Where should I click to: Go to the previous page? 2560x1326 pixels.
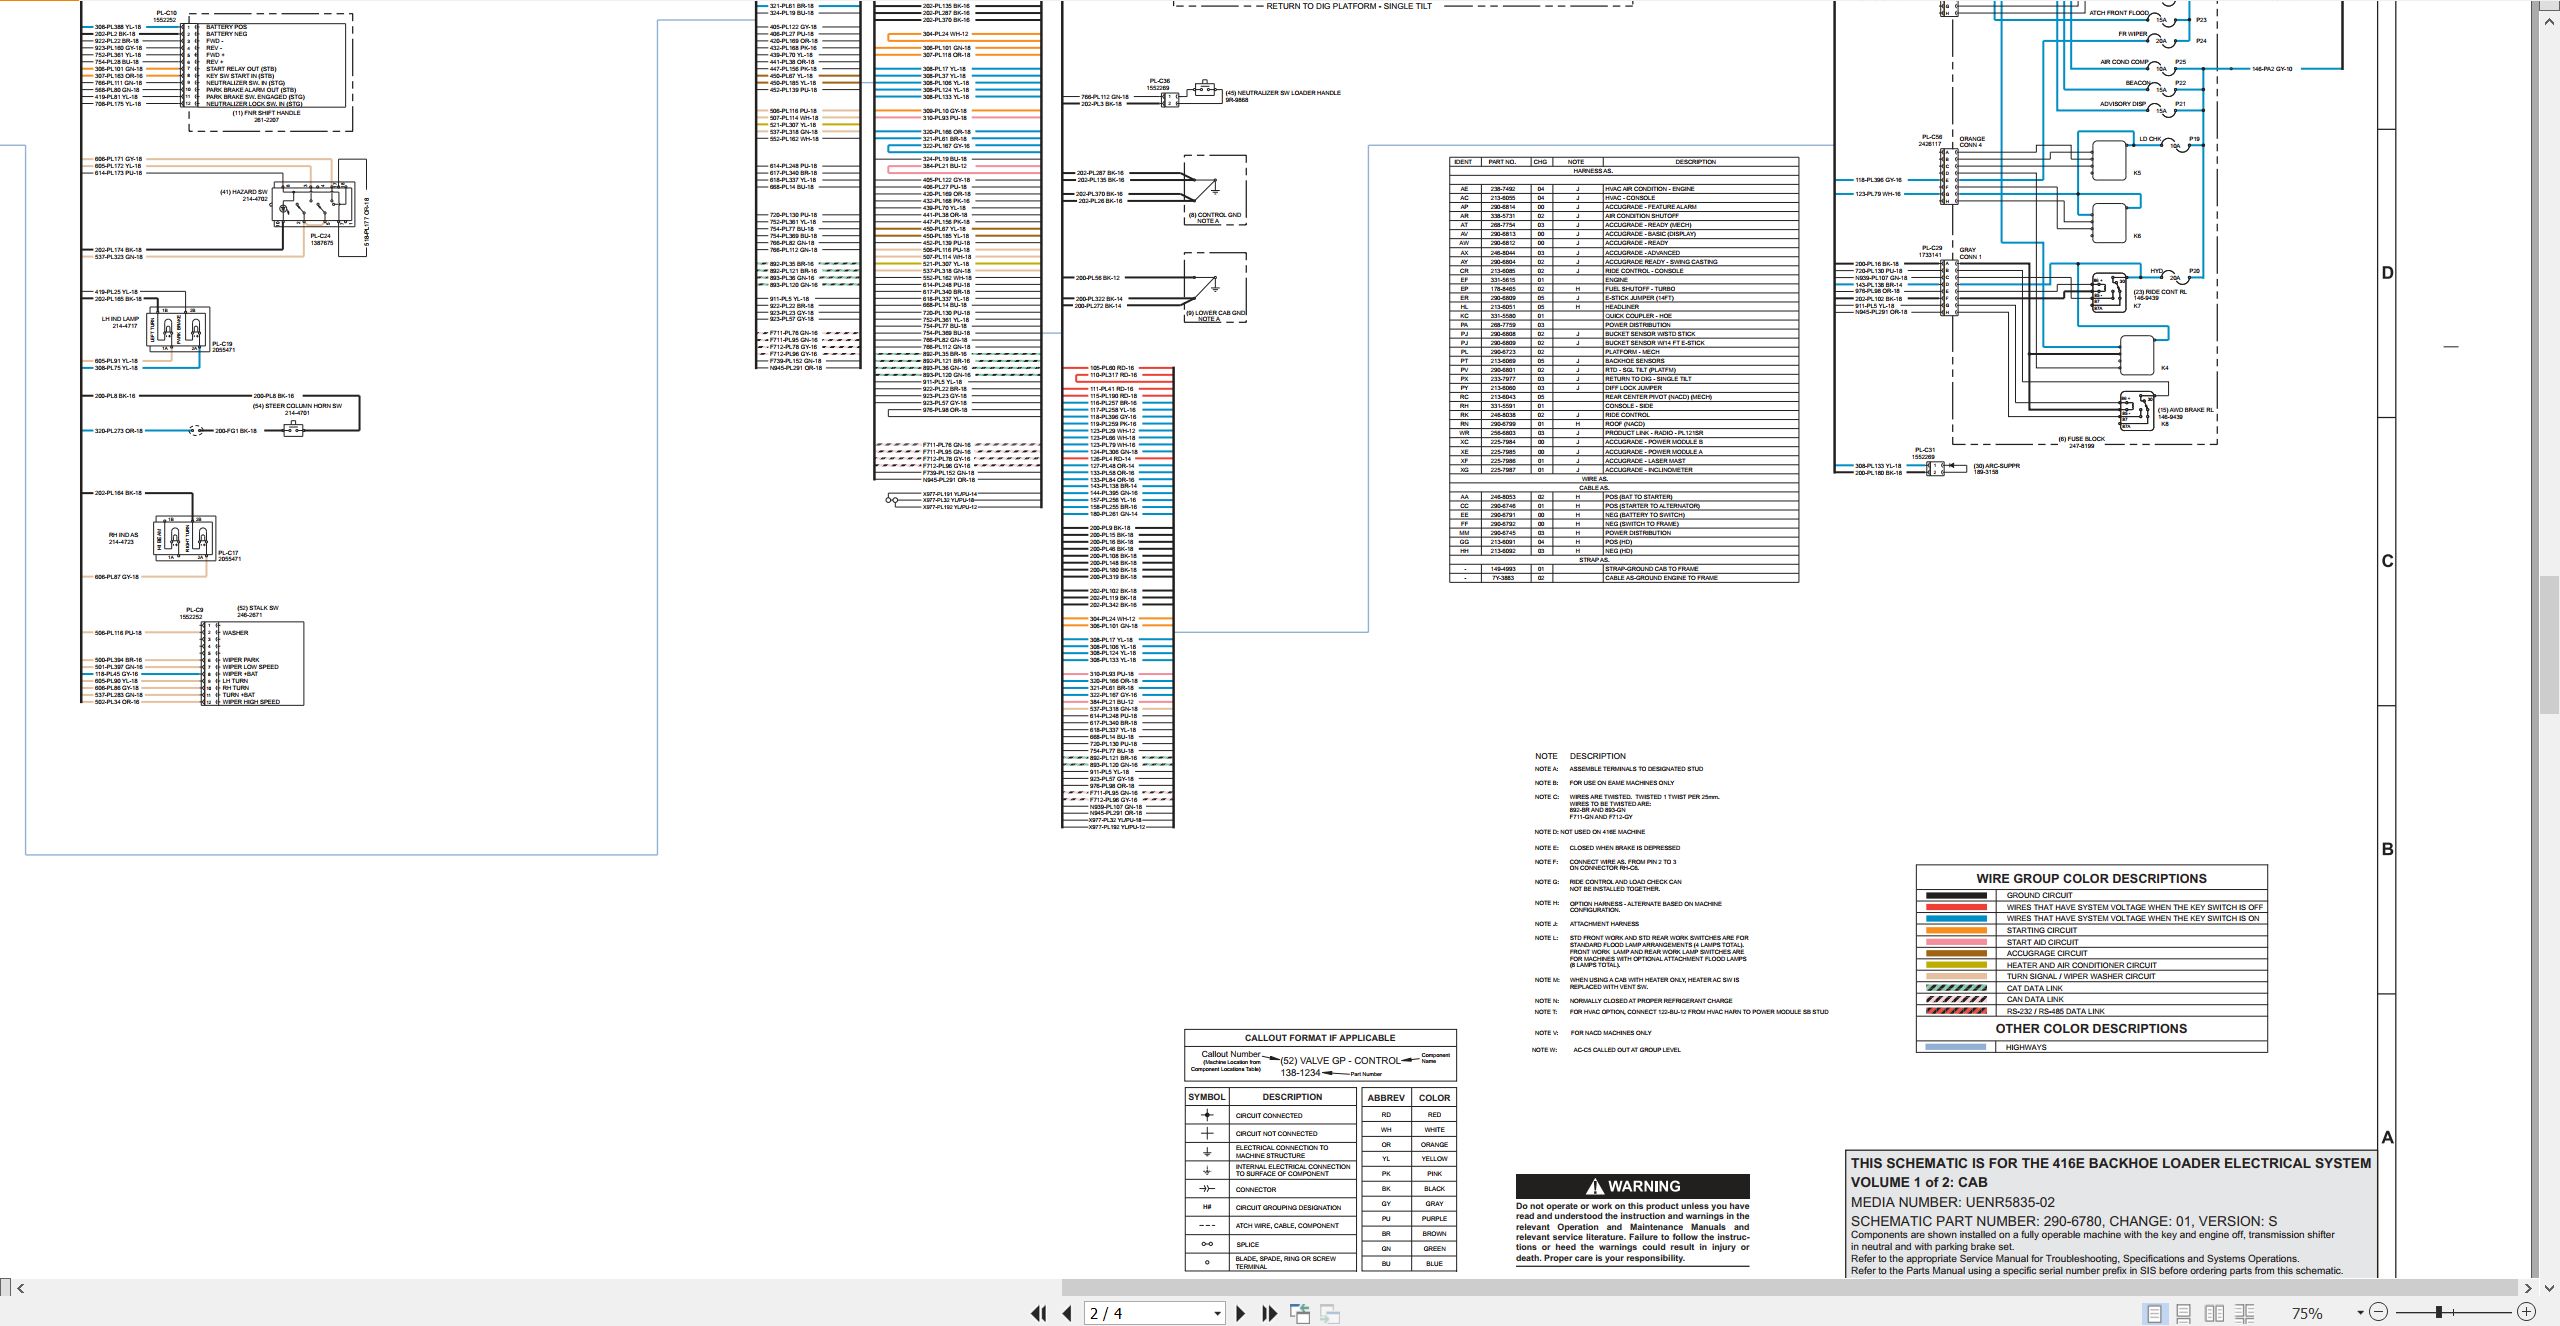pos(1067,1313)
